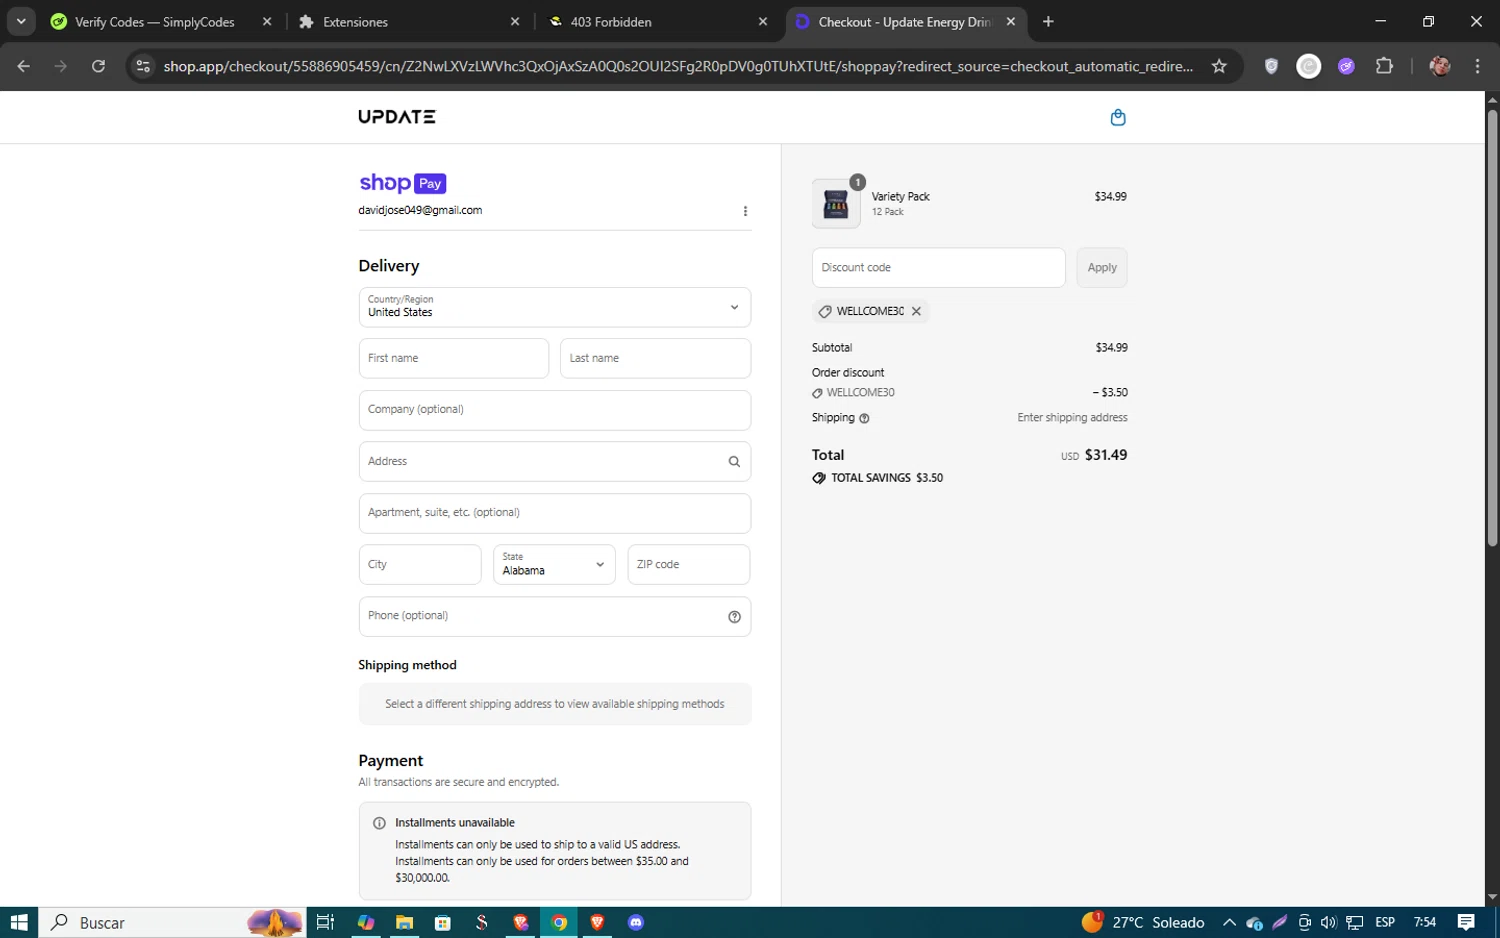Remove the WELLCOME30 discount tag
Image resolution: width=1500 pixels, height=938 pixels.
(916, 311)
